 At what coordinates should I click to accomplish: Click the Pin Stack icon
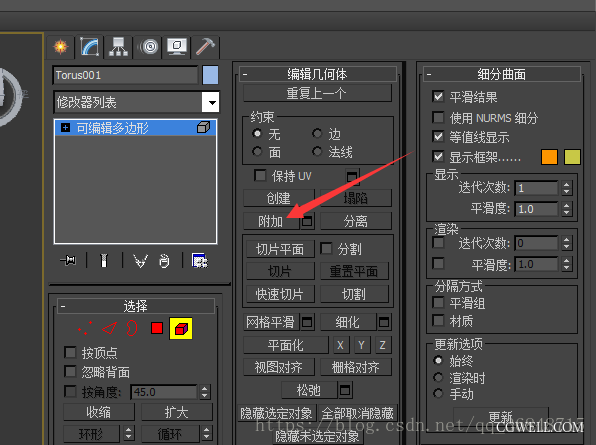click(68, 260)
